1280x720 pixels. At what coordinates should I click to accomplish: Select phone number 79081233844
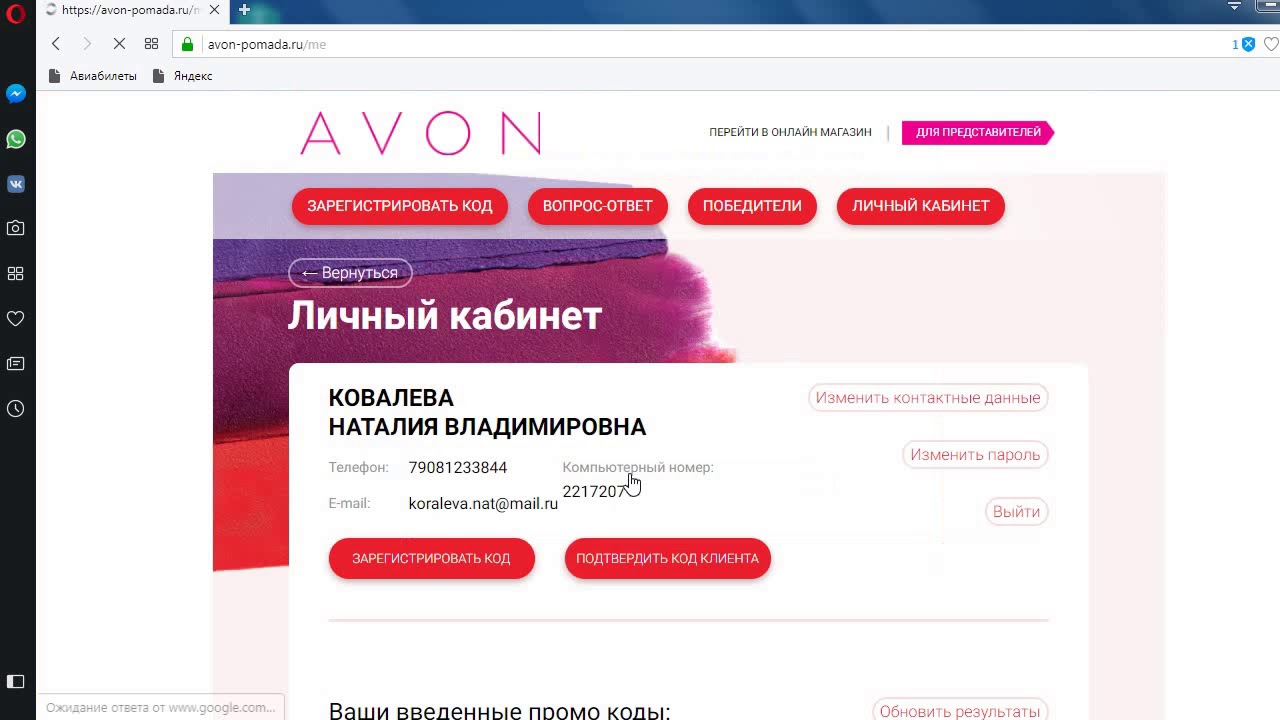point(458,467)
